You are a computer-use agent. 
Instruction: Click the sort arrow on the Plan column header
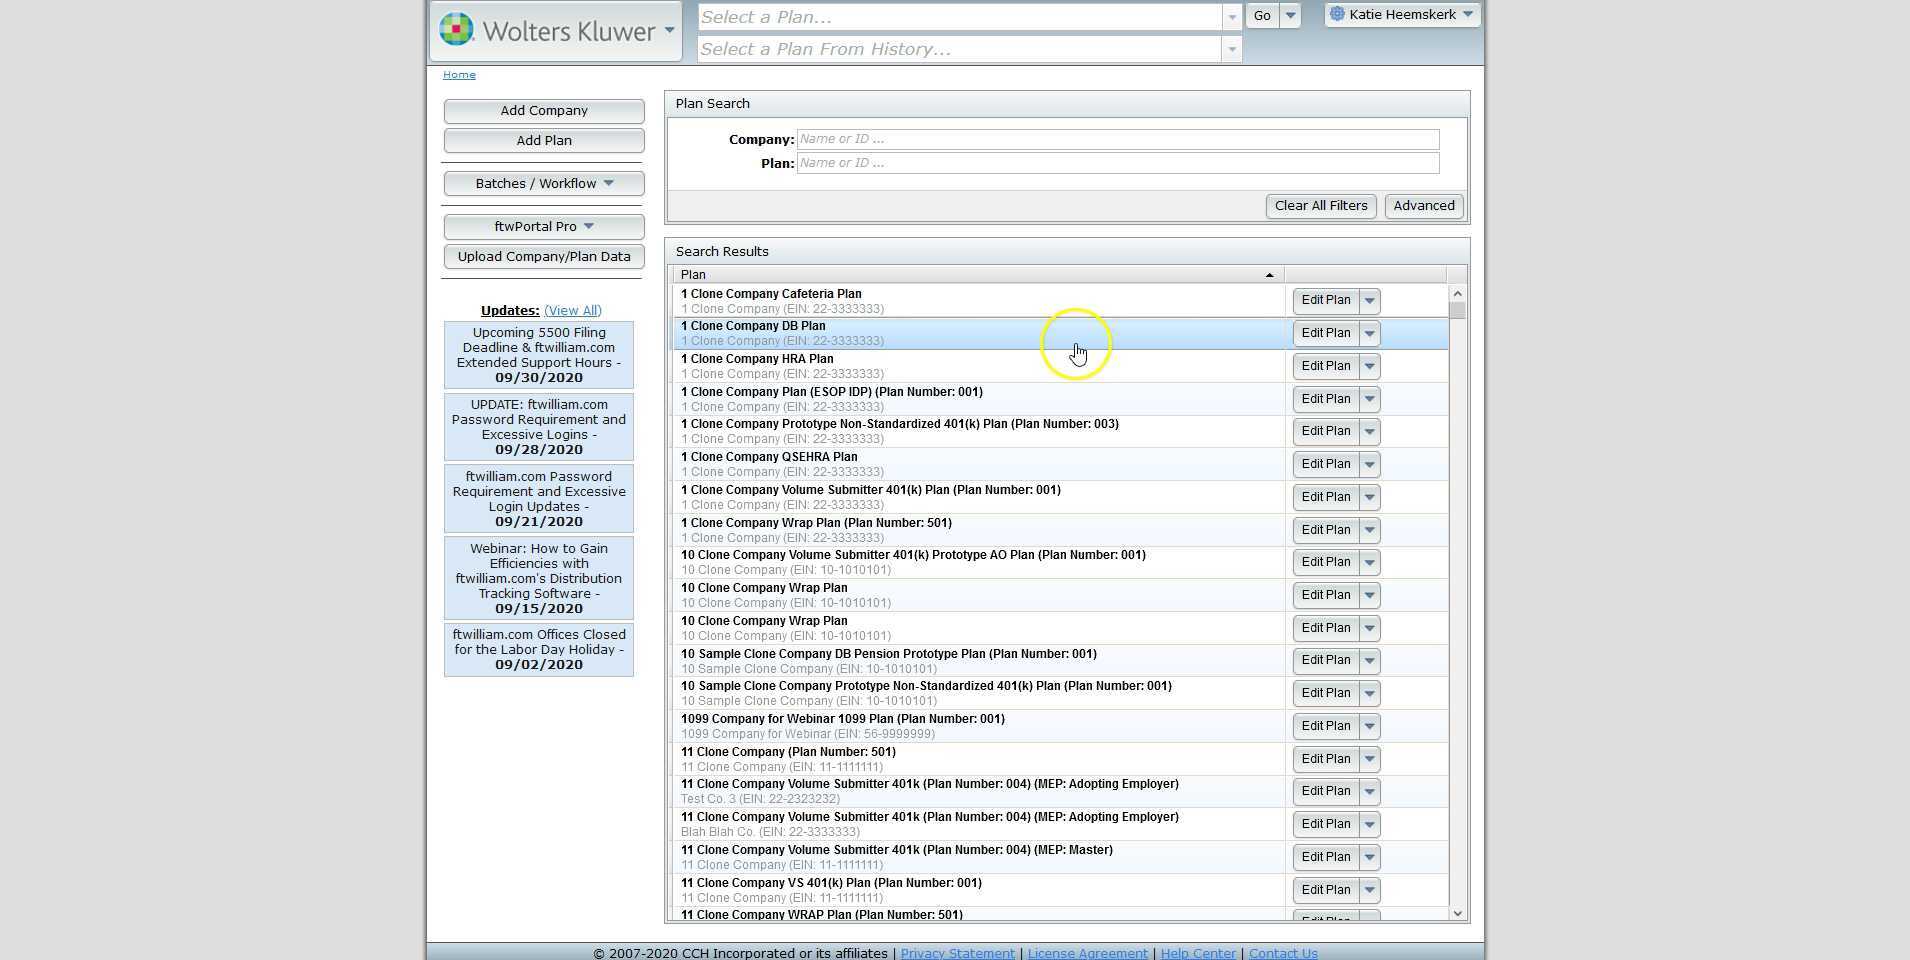click(x=1268, y=274)
